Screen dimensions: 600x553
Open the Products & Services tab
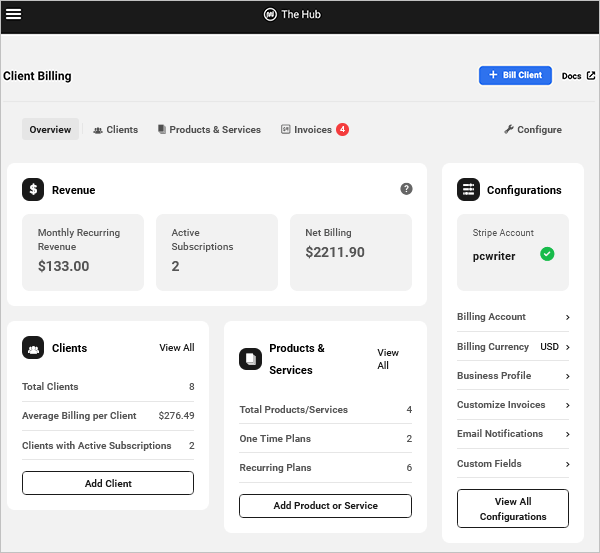[209, 129]
